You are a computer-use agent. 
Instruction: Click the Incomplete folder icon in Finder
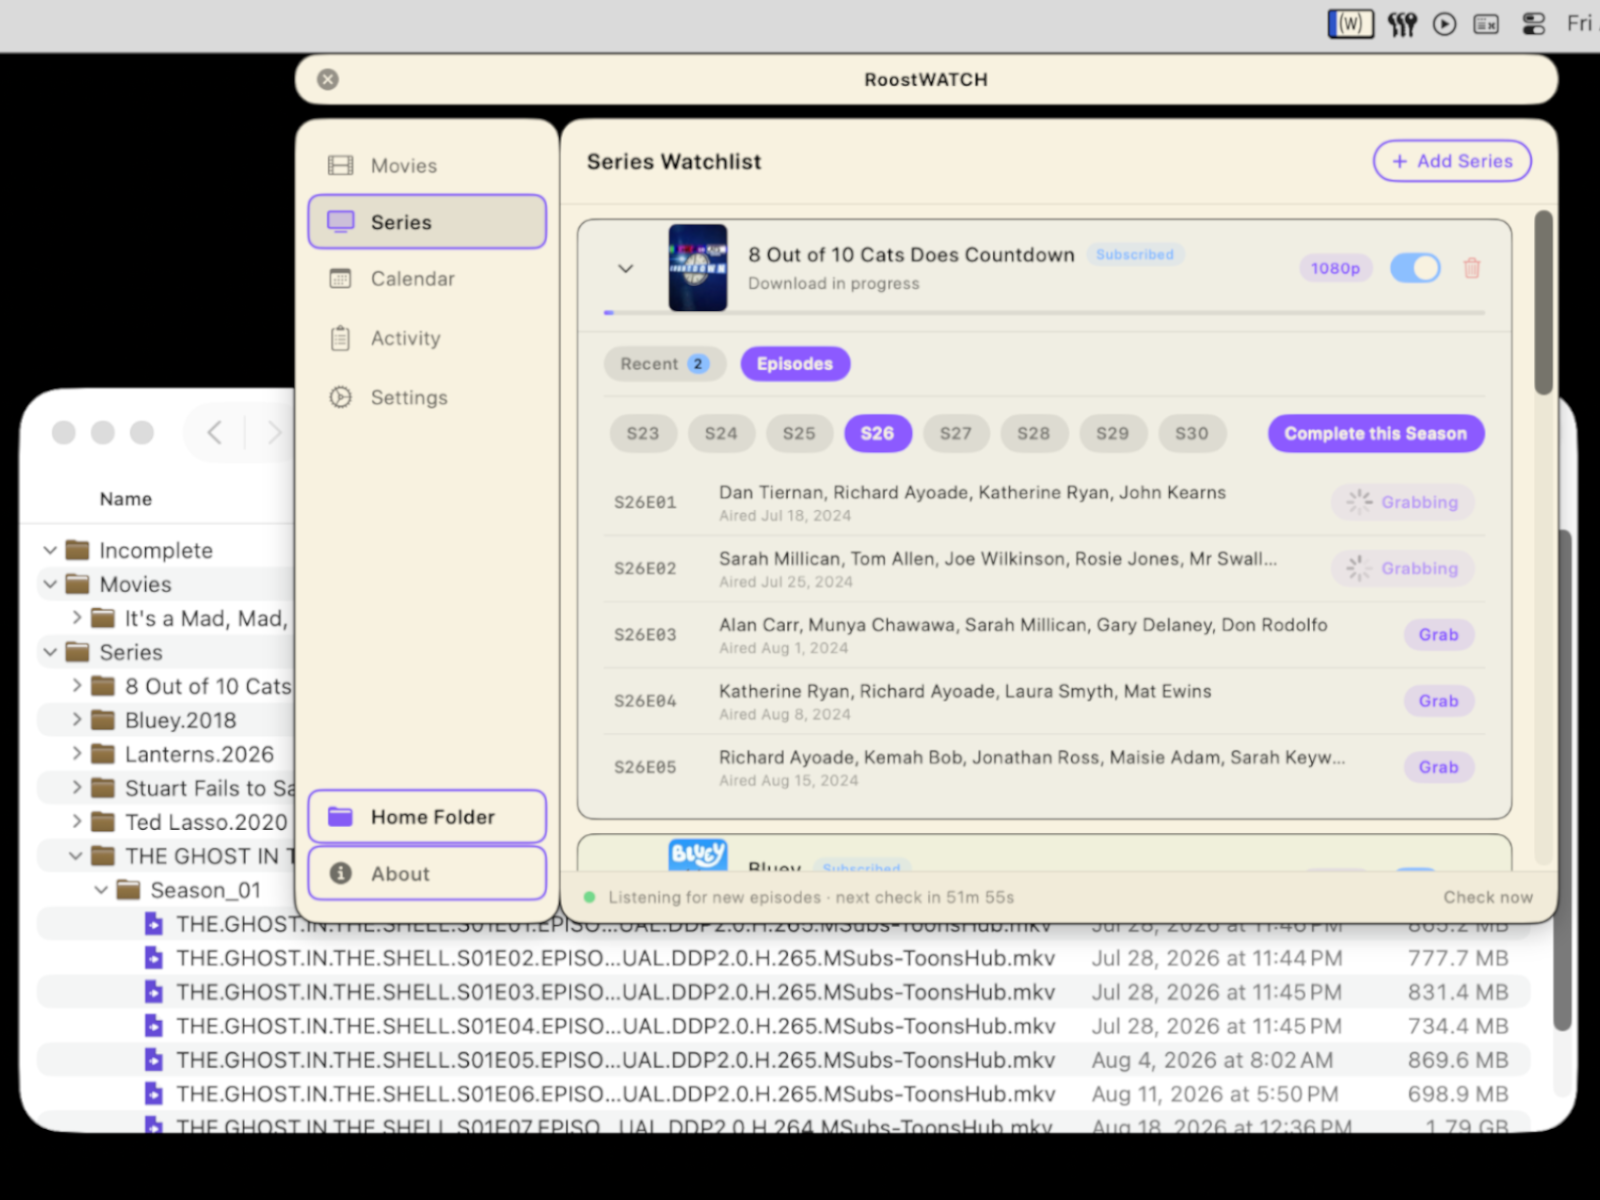coord(78,550)
